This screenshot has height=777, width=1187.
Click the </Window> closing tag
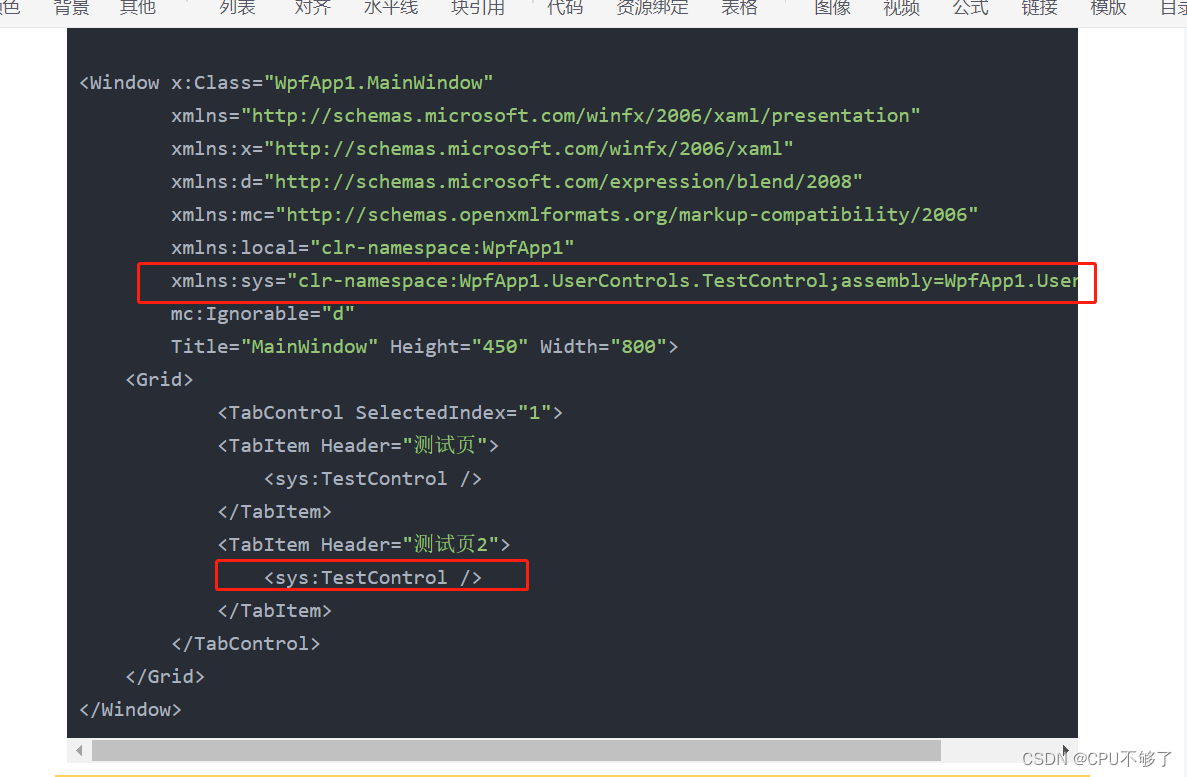point(130,710)
